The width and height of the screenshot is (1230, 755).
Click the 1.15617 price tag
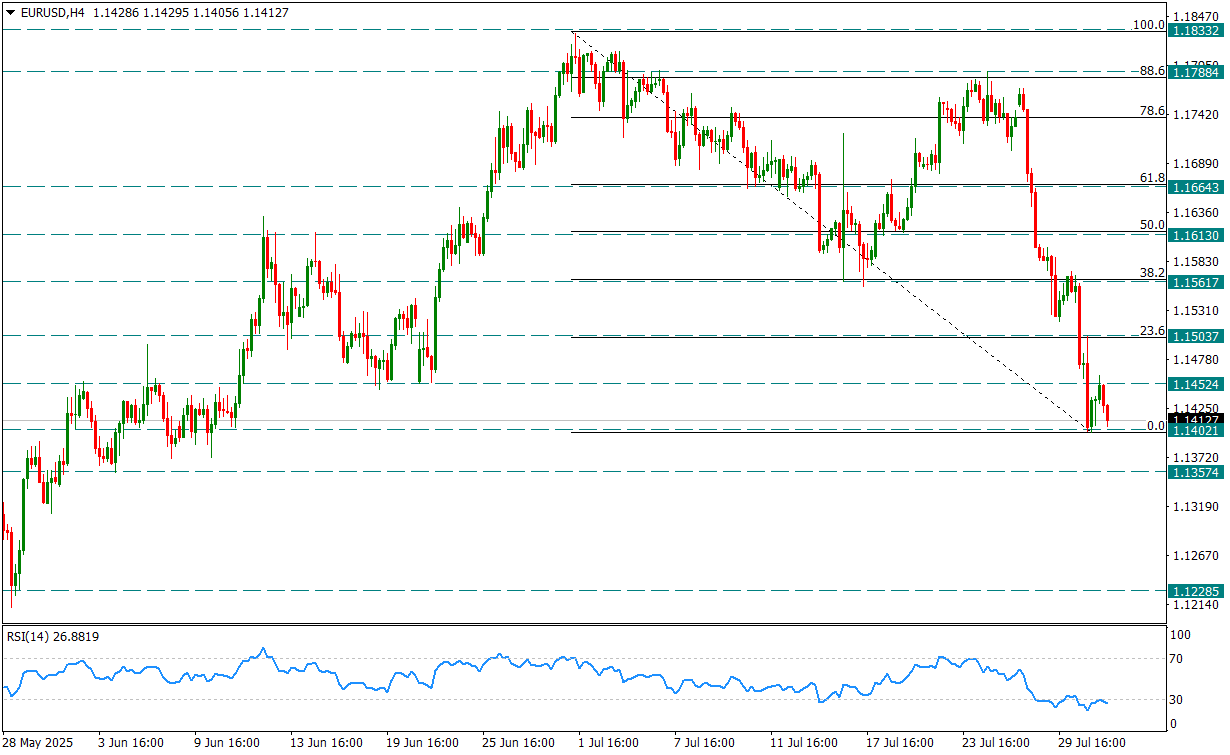(x=1197, y=282)
